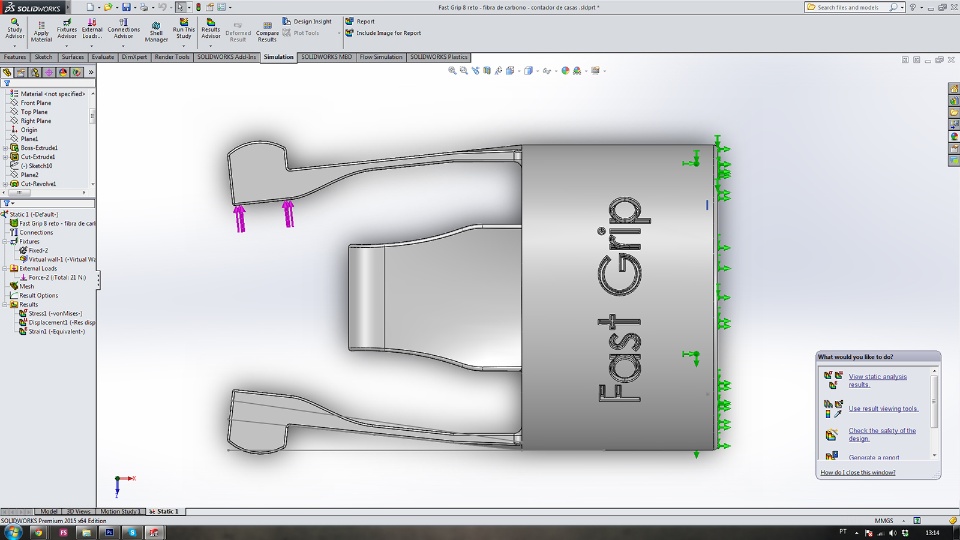Click Windows Start button
This screenshot has width=960, height=540.
pyautogui.click(x=12, y=532)
